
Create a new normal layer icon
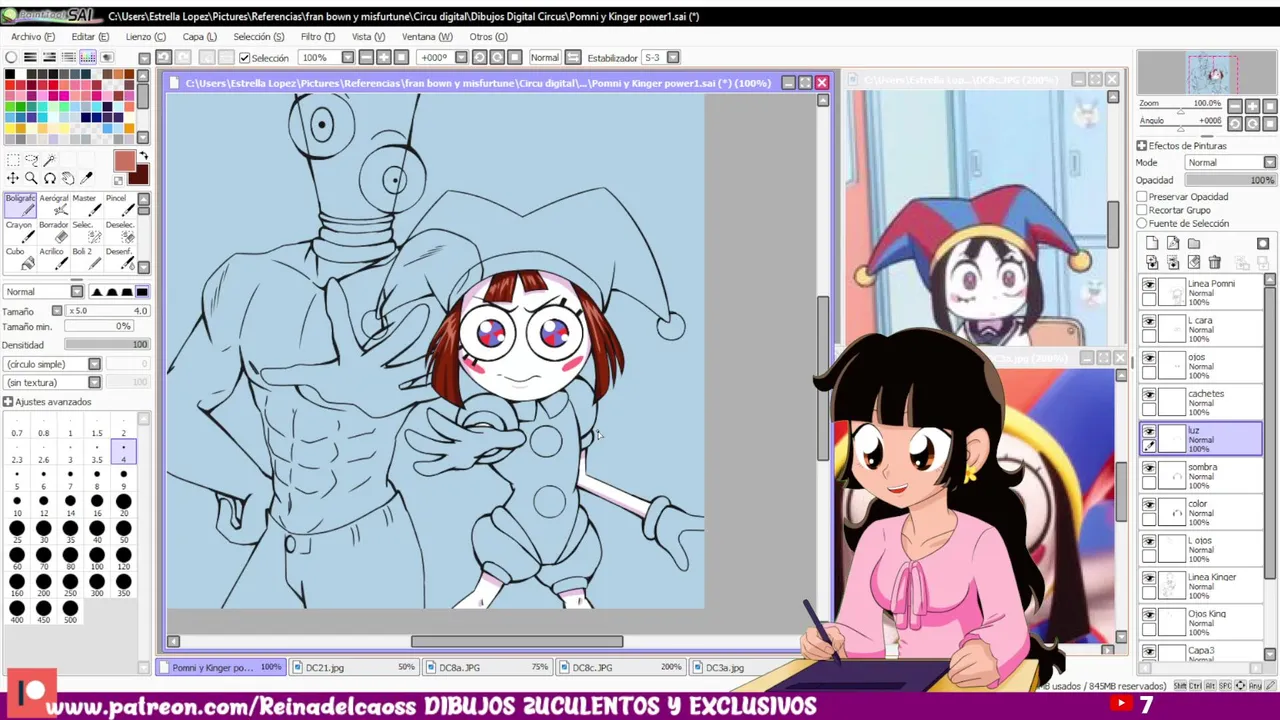[1152, 243]
